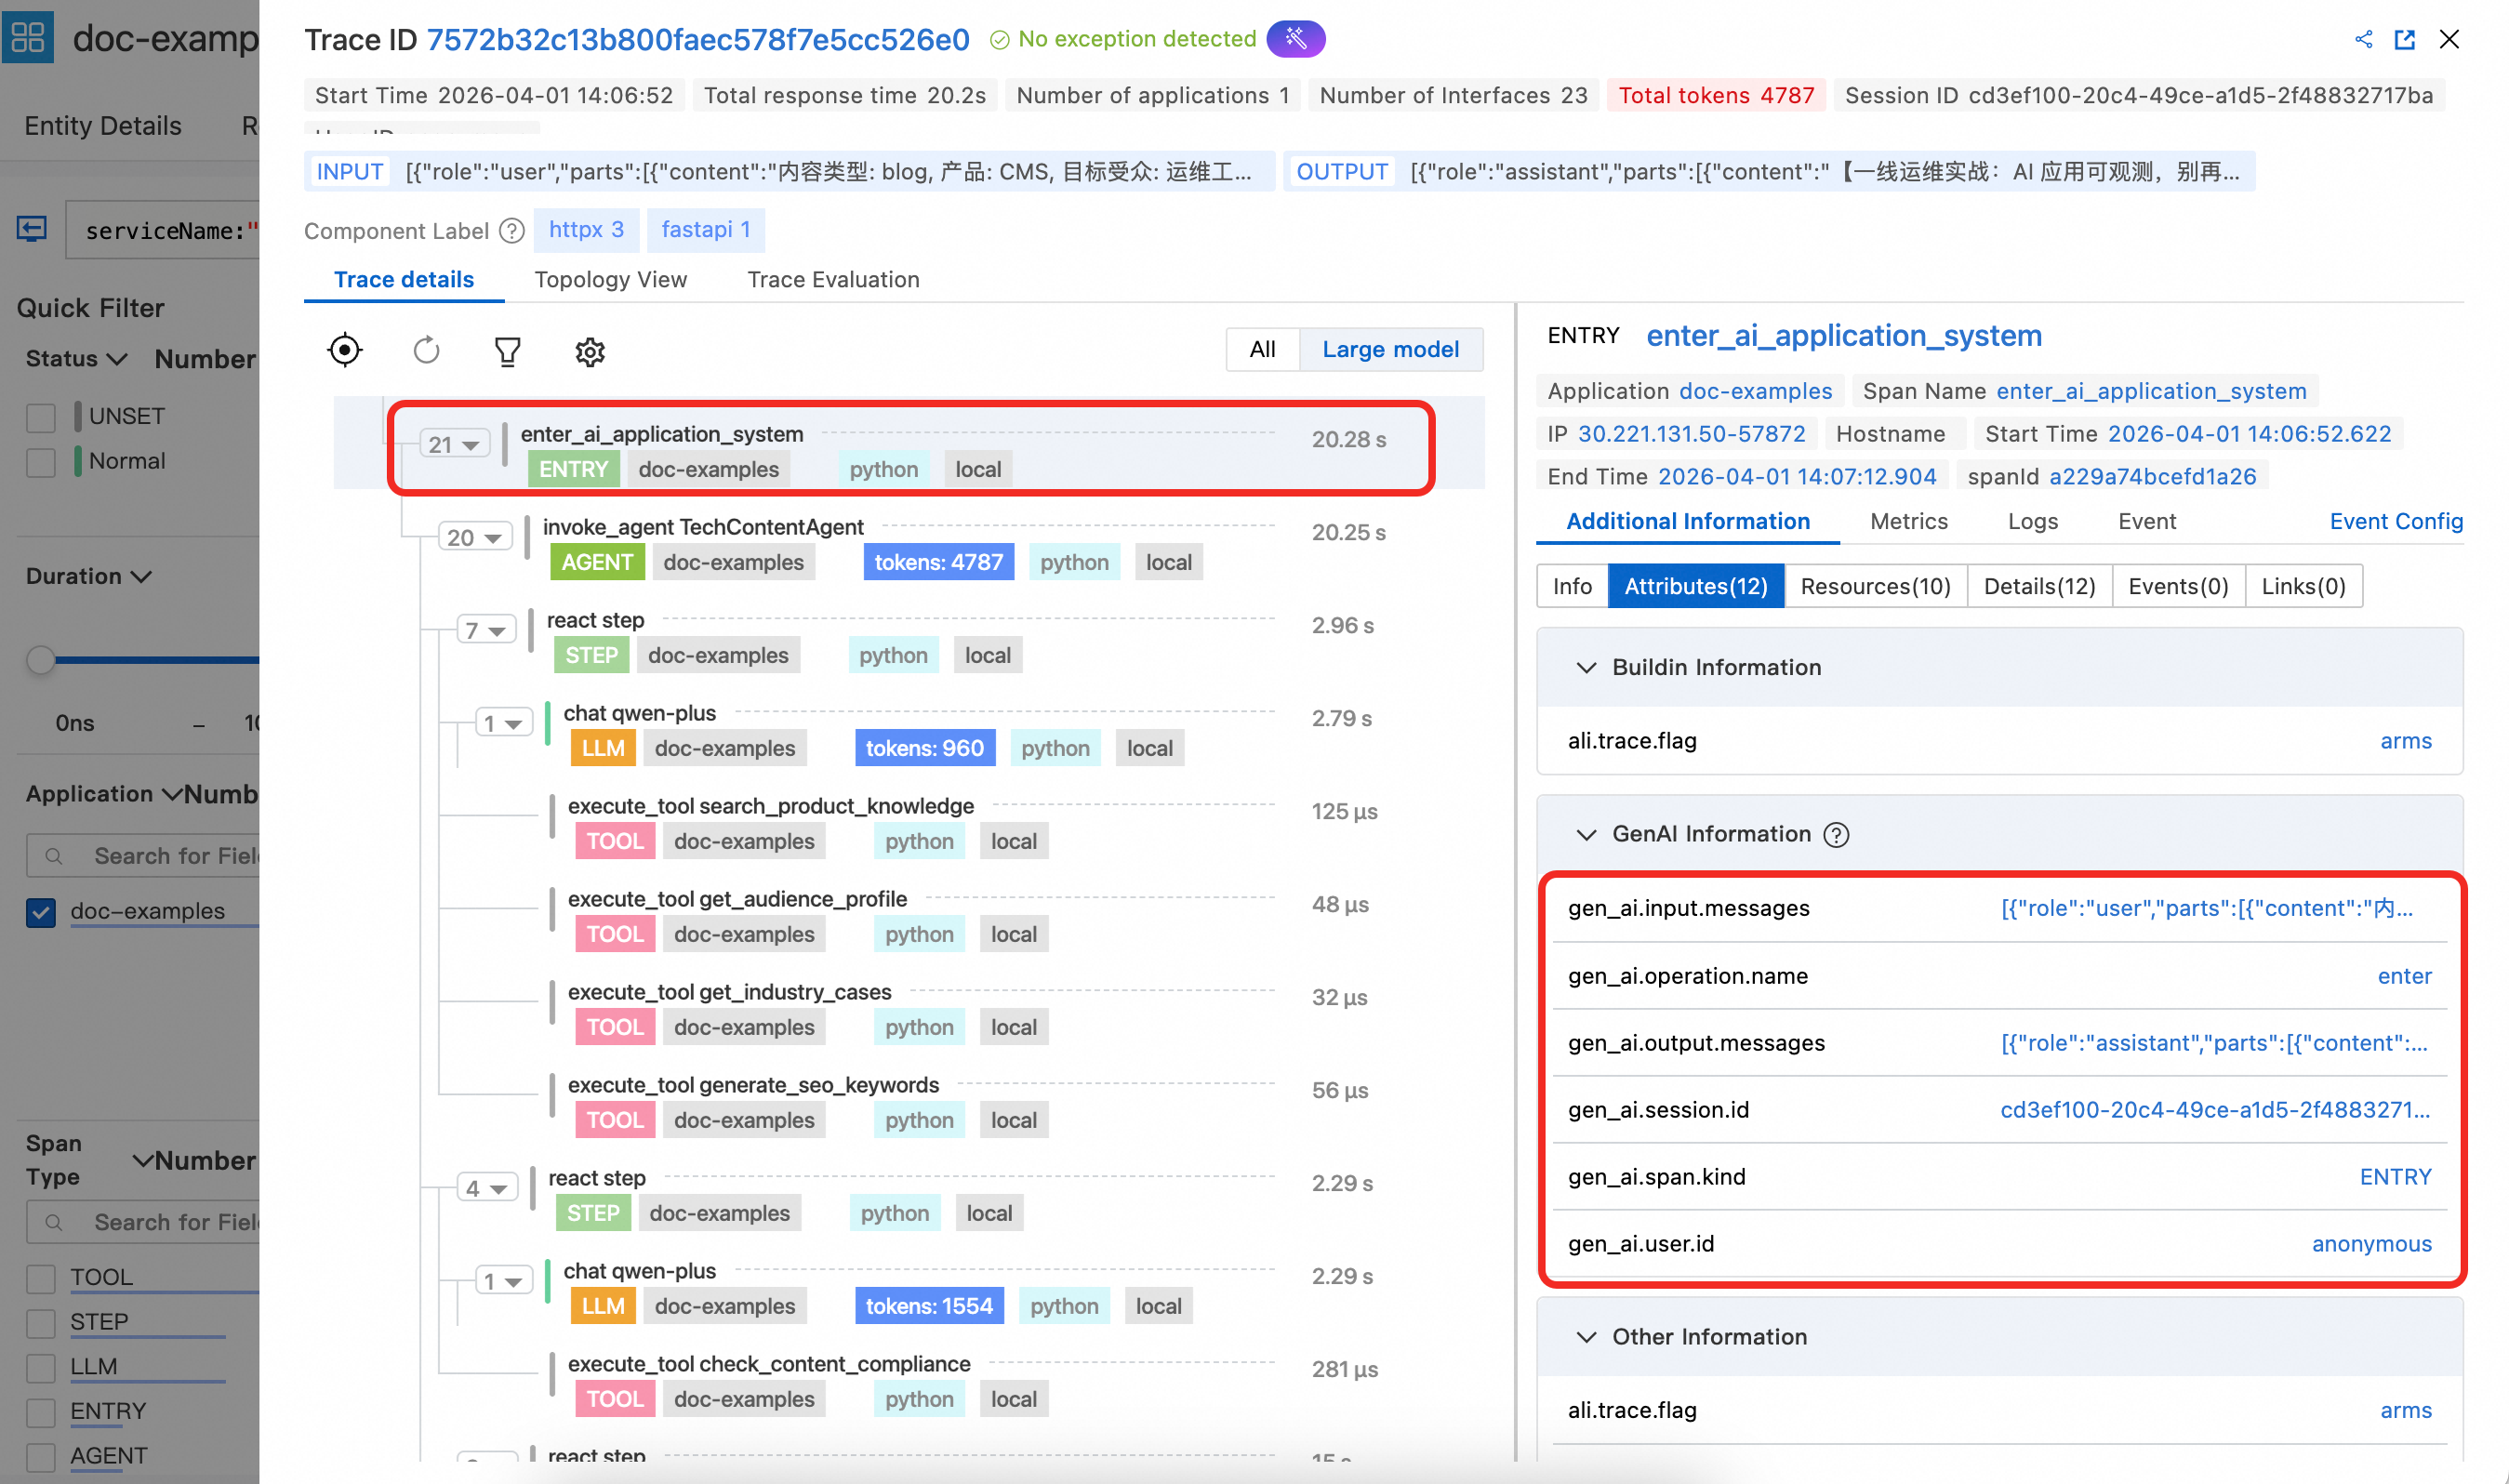Collapse the GenAI Information section

(1586, 834)
